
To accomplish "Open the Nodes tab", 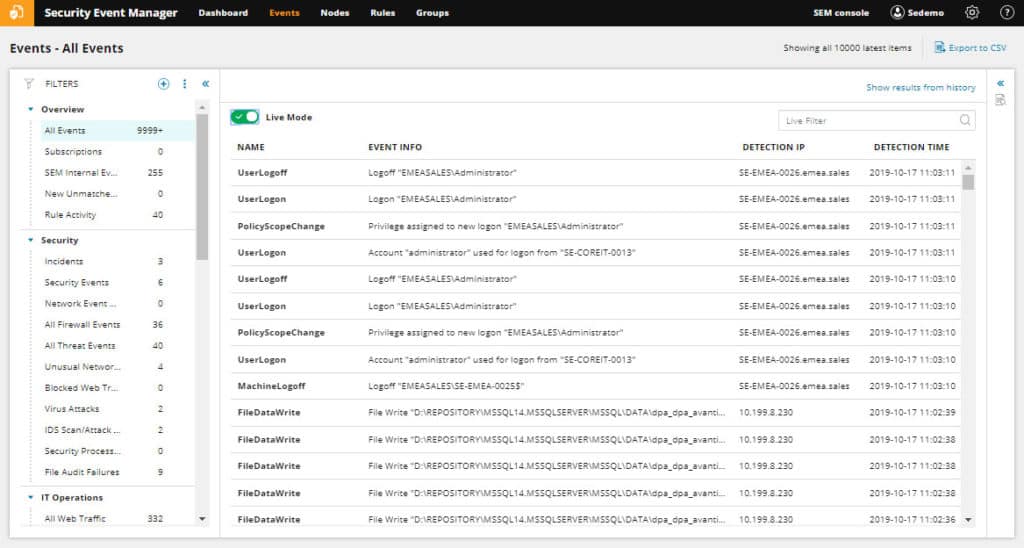I will (x=334, y=12).
